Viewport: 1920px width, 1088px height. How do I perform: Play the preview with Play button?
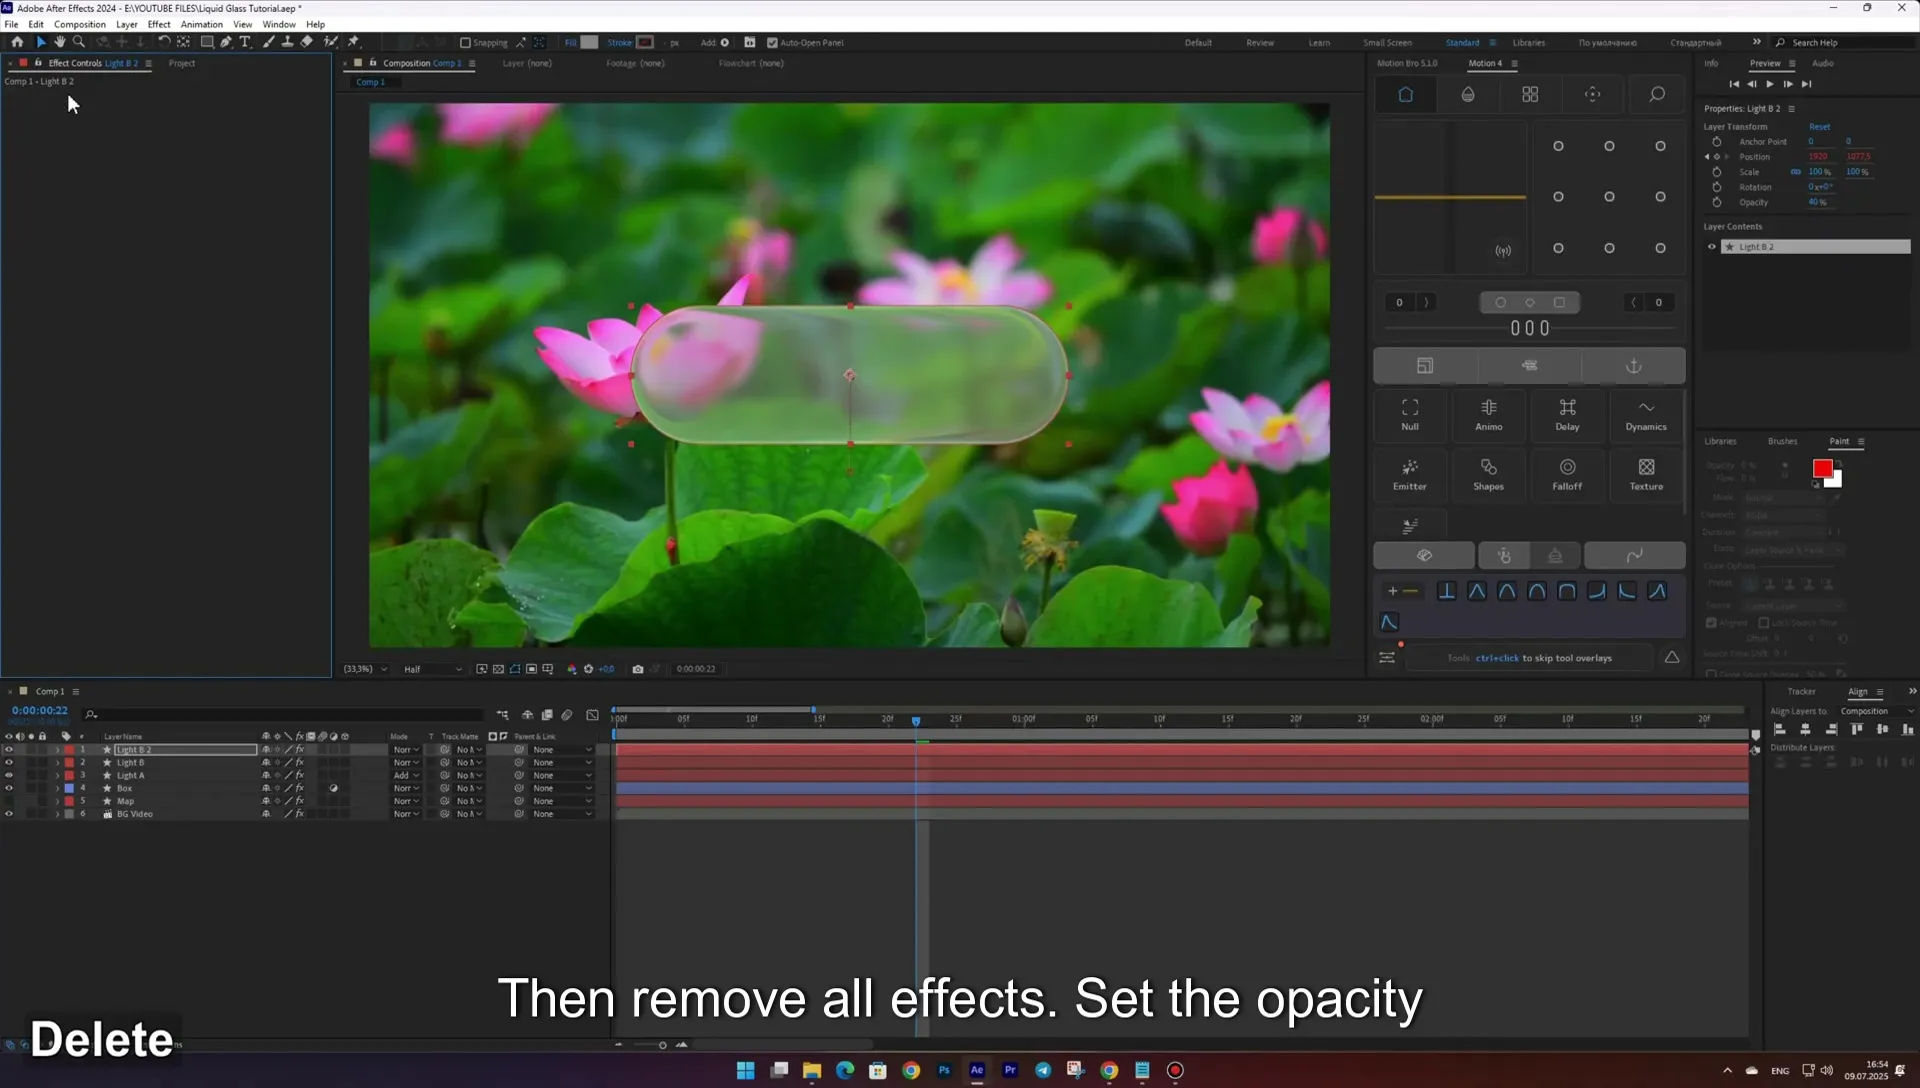click(x=1770, y=84)
